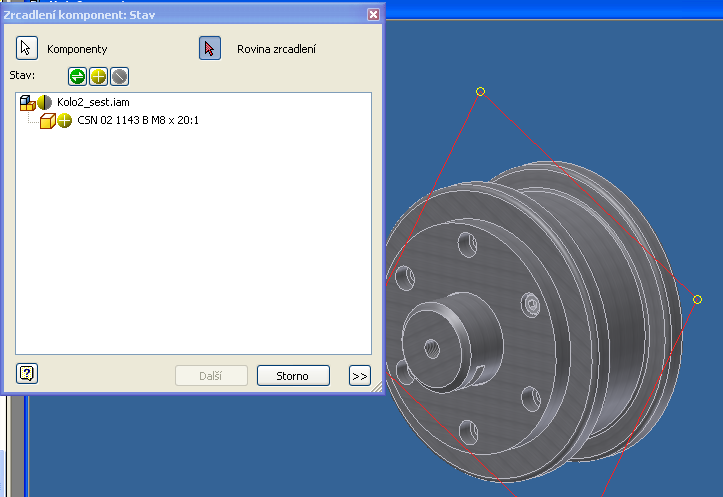Set status to mirrored (green icon)
This screenshot has width=723, height=497.
[x=77, y=76]
